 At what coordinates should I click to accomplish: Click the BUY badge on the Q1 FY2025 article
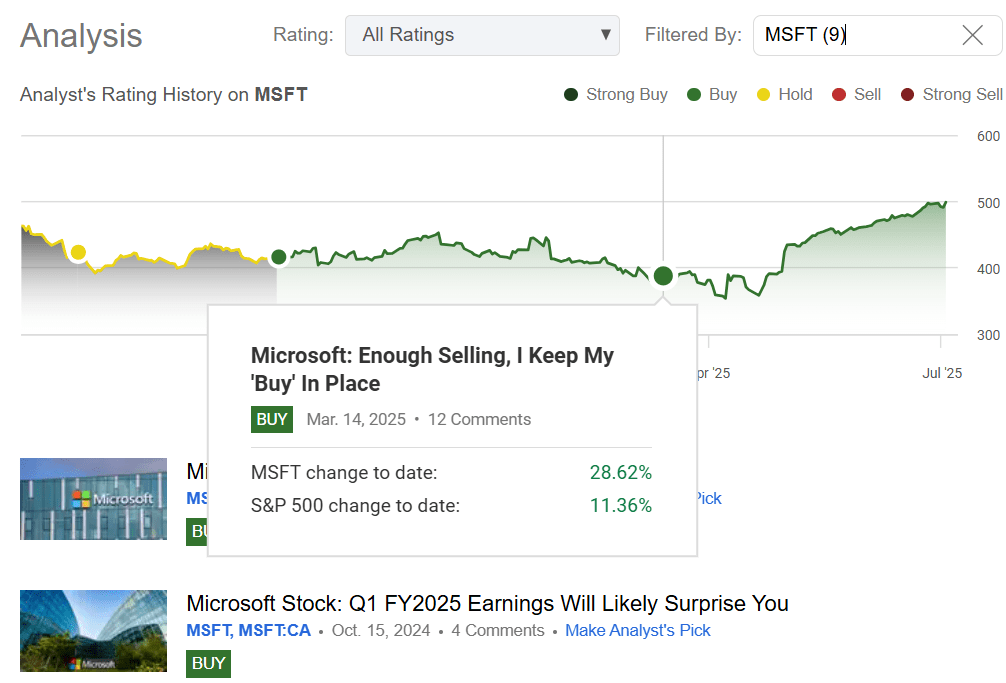(x=208, y=663)
